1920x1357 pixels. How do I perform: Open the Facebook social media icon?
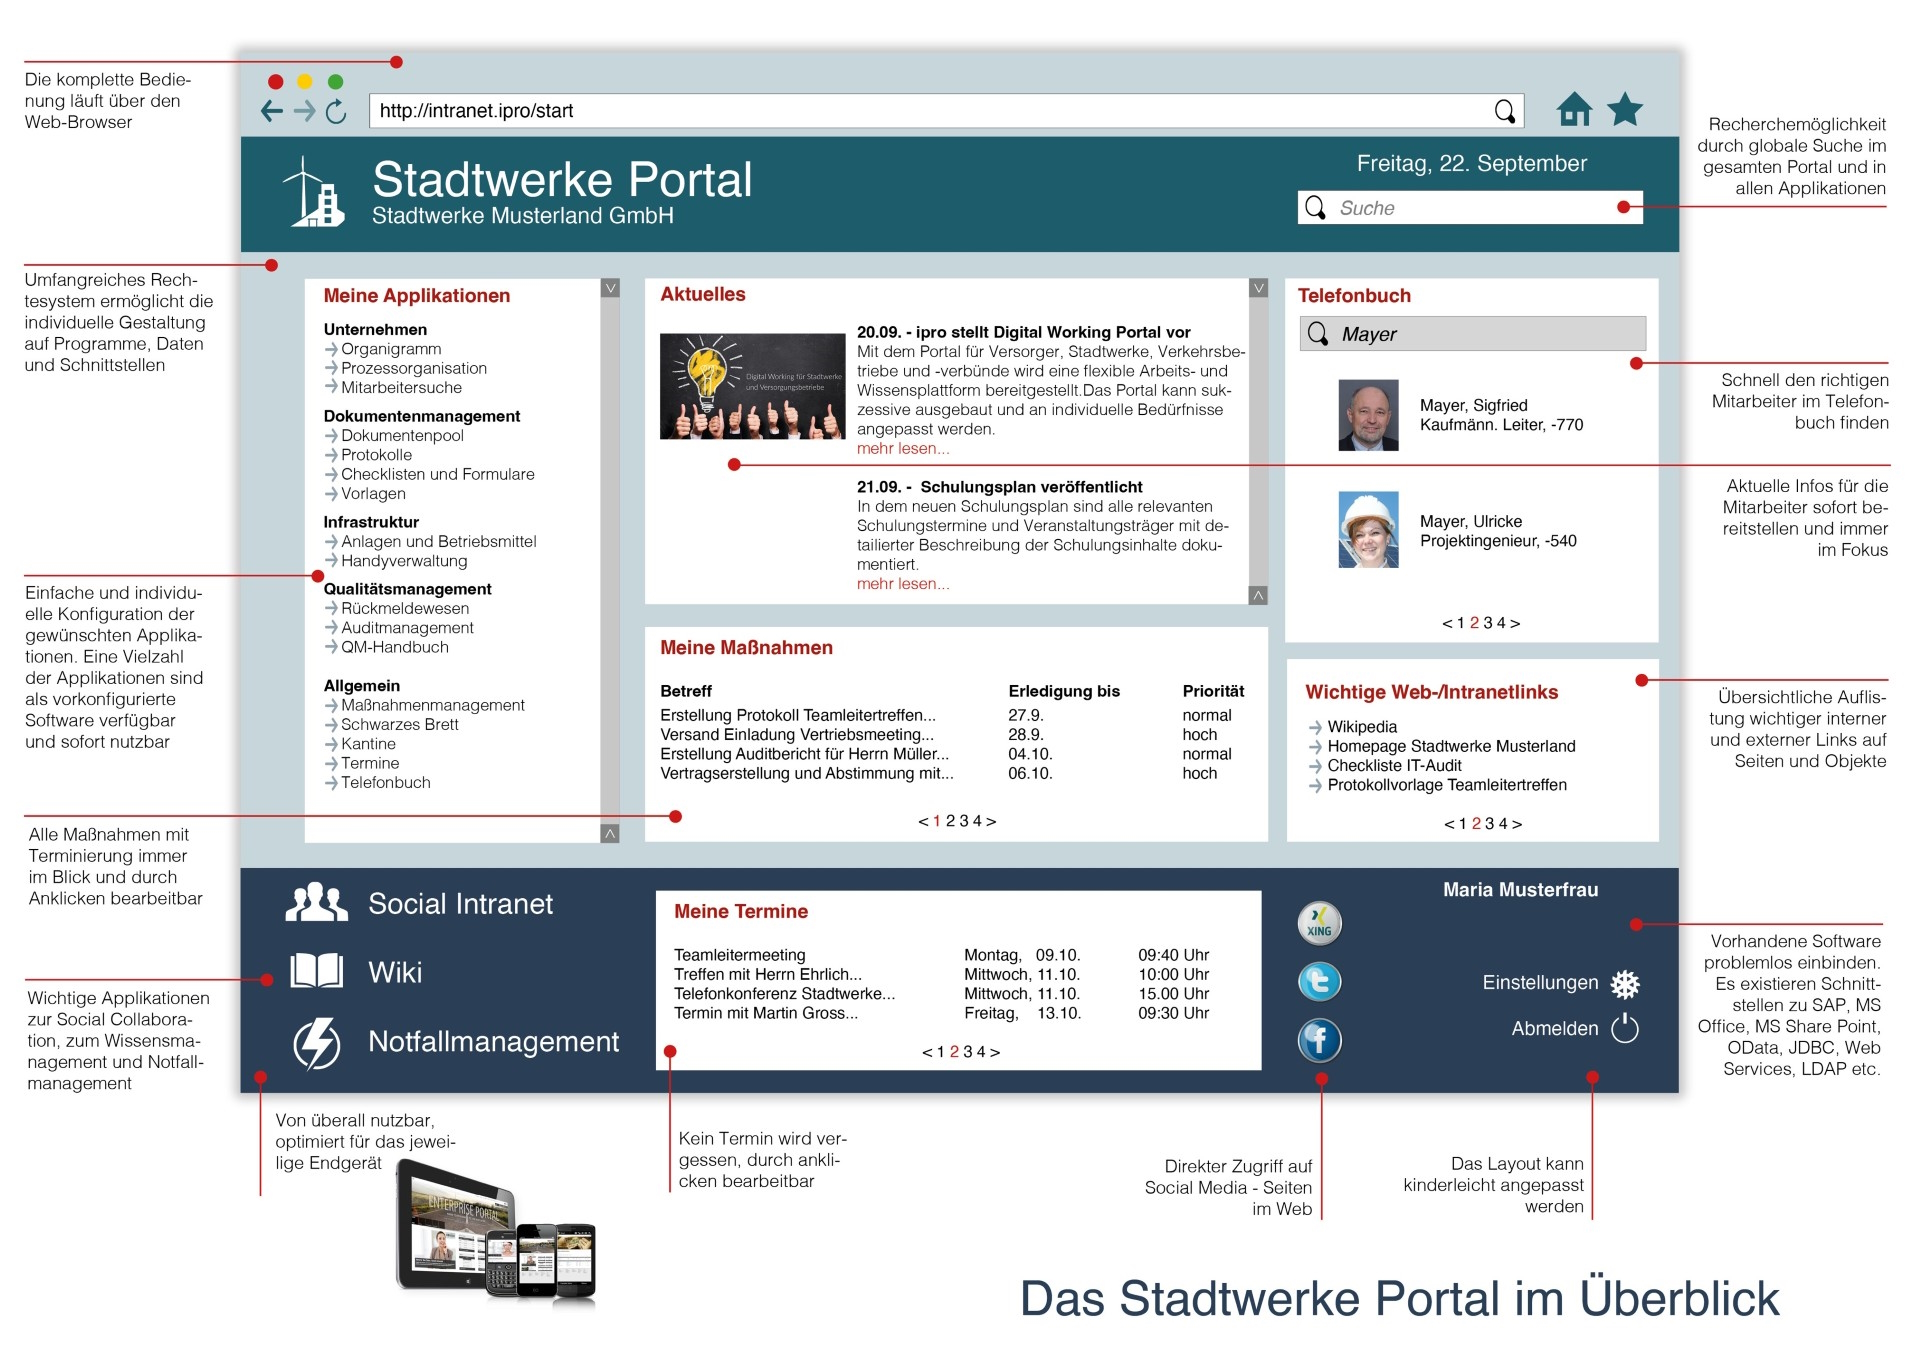tap(1319, 1040)
